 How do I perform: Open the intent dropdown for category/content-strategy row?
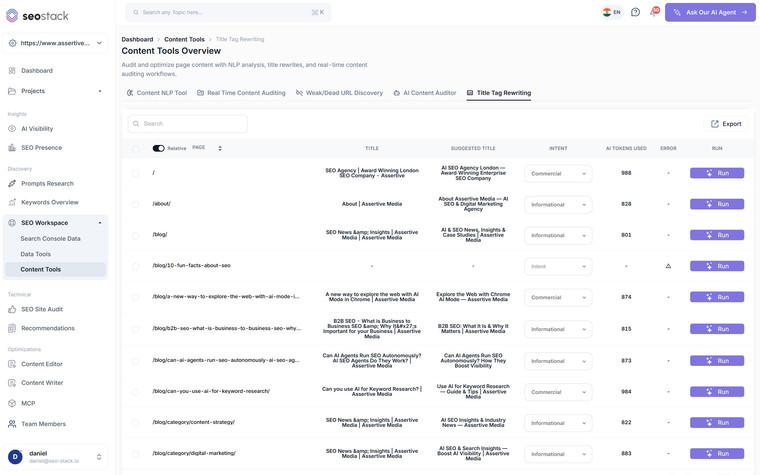pos(558,423)
